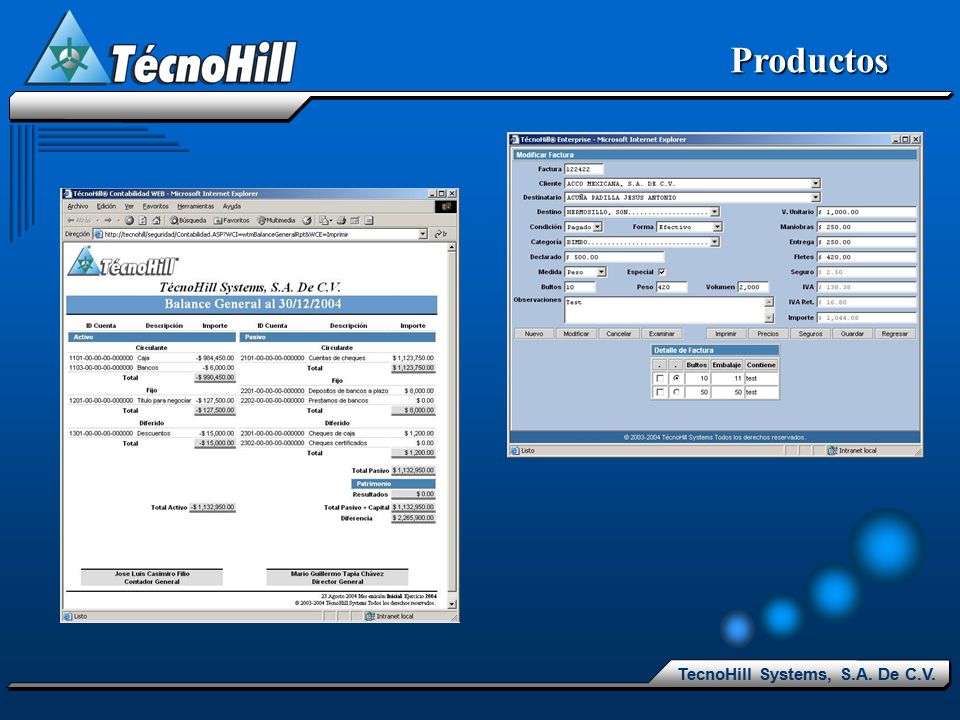Click the IE icon in Contabilidad WEB title bar
Viewport: 960px width, 720px height.
click(67, 193)
